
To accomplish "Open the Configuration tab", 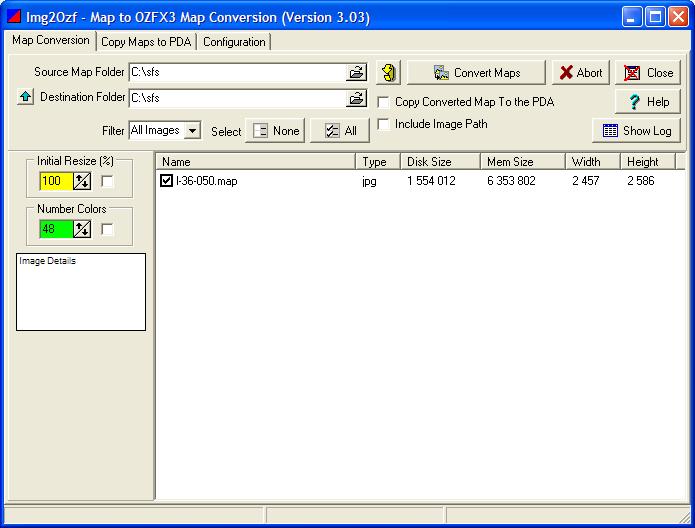I will click(234, 42).
